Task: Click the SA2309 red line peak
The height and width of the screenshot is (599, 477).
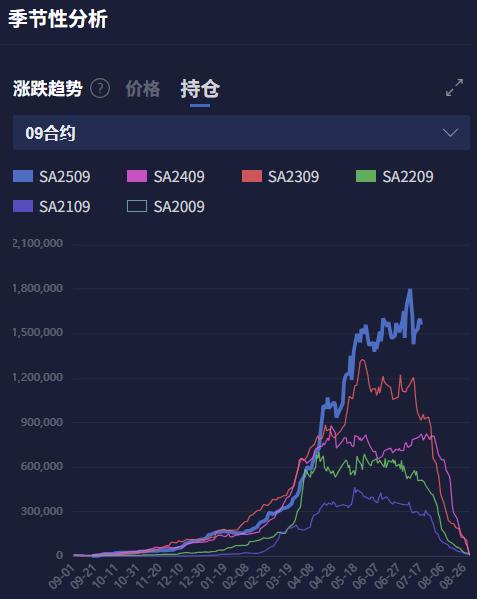Action: (362, 360)
